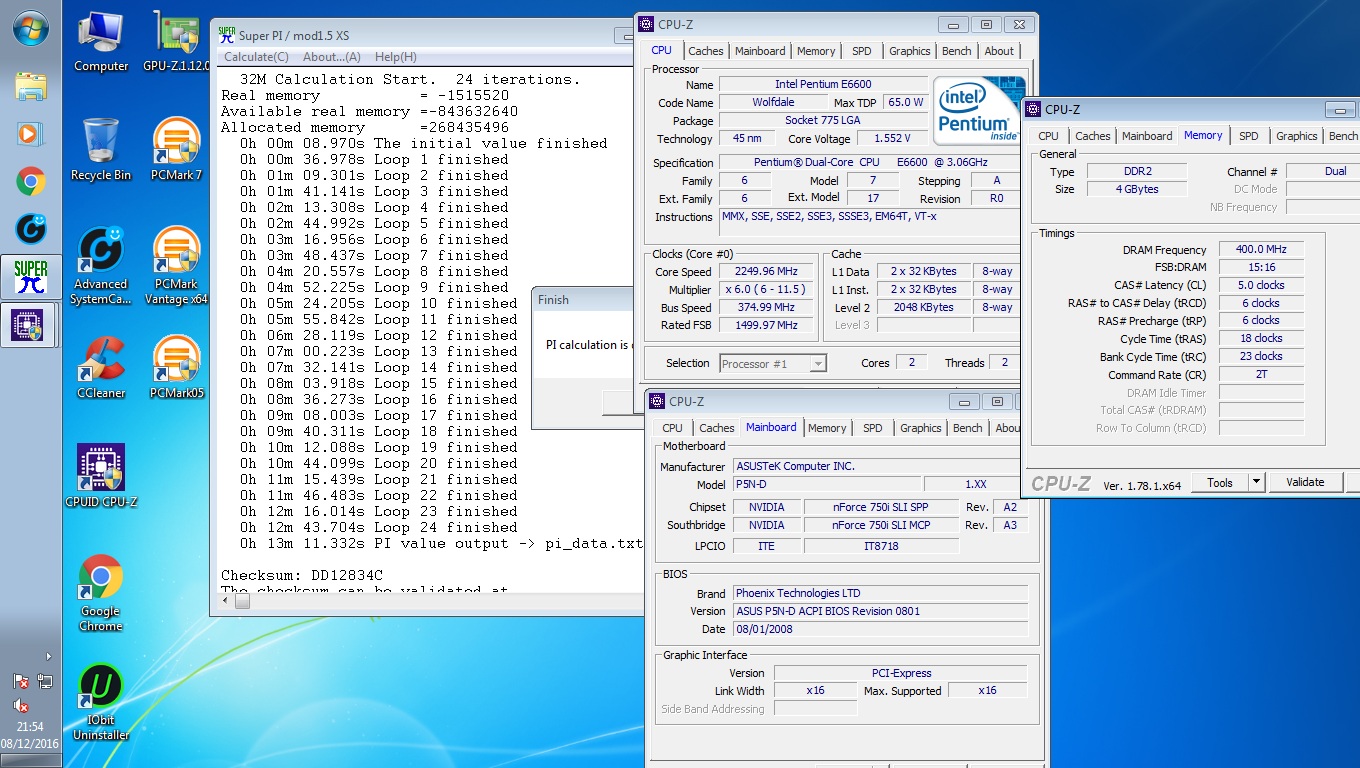Select the Advanced SystemCare desktop shortcut
1360x768 pixels.
(x=101, y=266)
